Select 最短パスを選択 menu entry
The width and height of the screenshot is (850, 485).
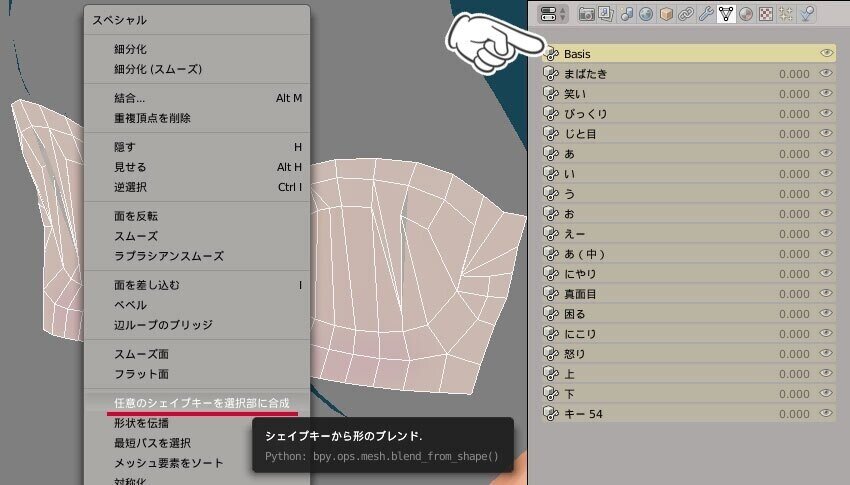point(152,443)
